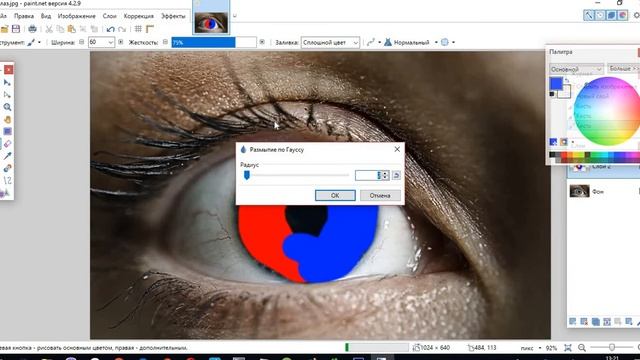Click the Paste clipboard icon
Image resolution: width=640 pixels, height=360 pixels.
[71, 29]
